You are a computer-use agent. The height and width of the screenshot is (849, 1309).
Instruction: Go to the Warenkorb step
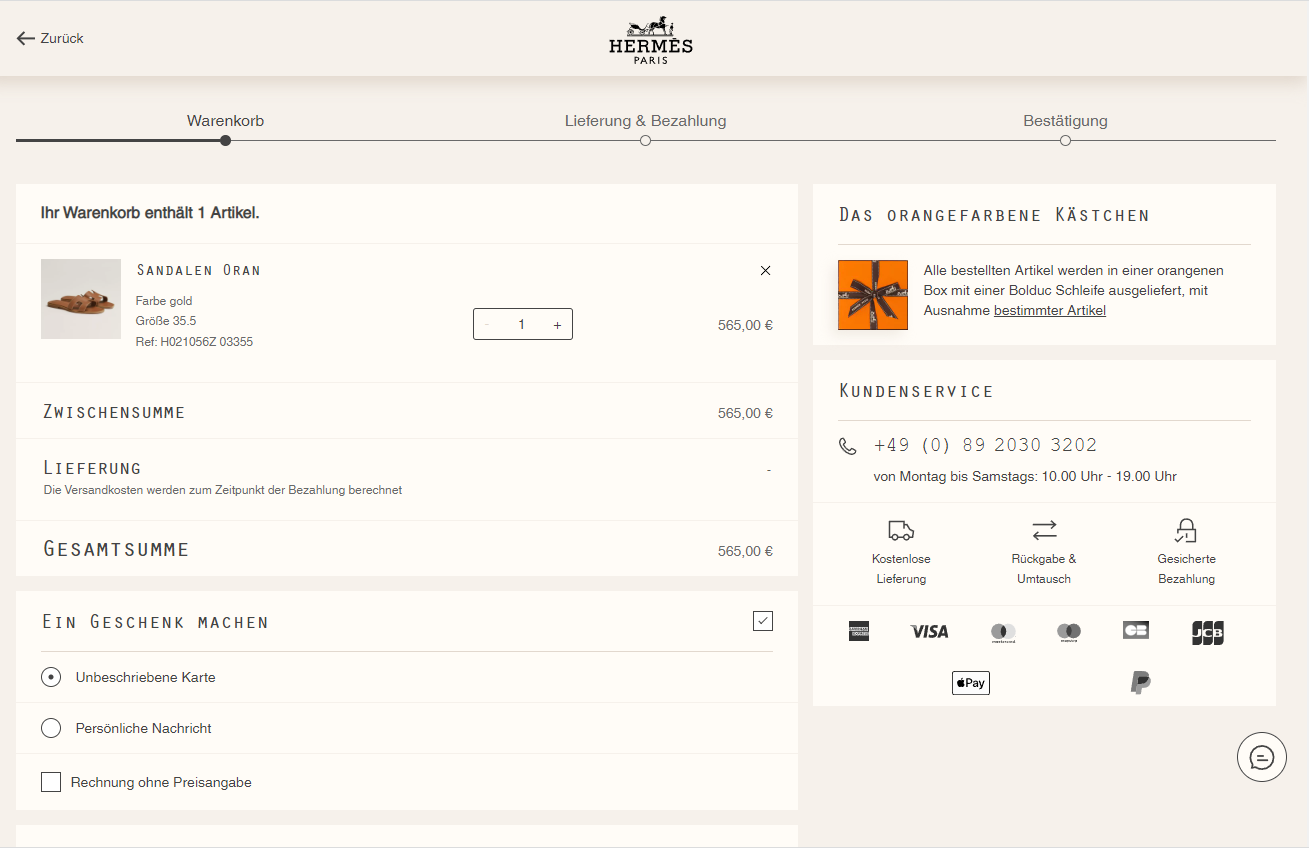coord(225,121)
